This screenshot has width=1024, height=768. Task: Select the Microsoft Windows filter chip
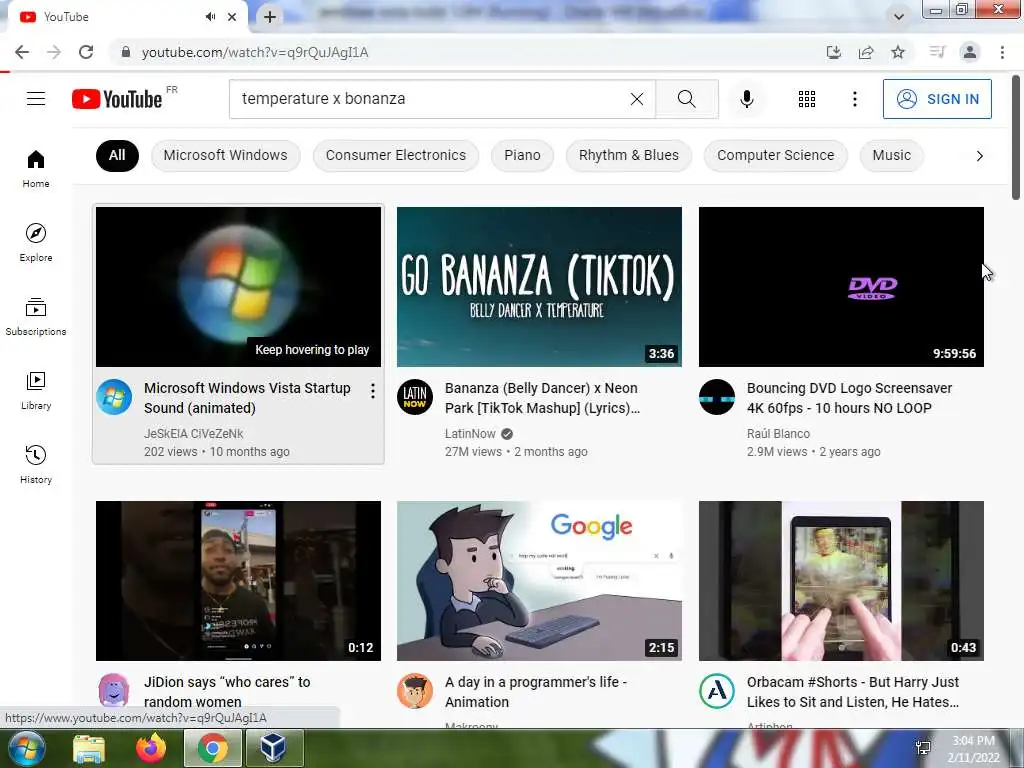[x=225, y=155]
